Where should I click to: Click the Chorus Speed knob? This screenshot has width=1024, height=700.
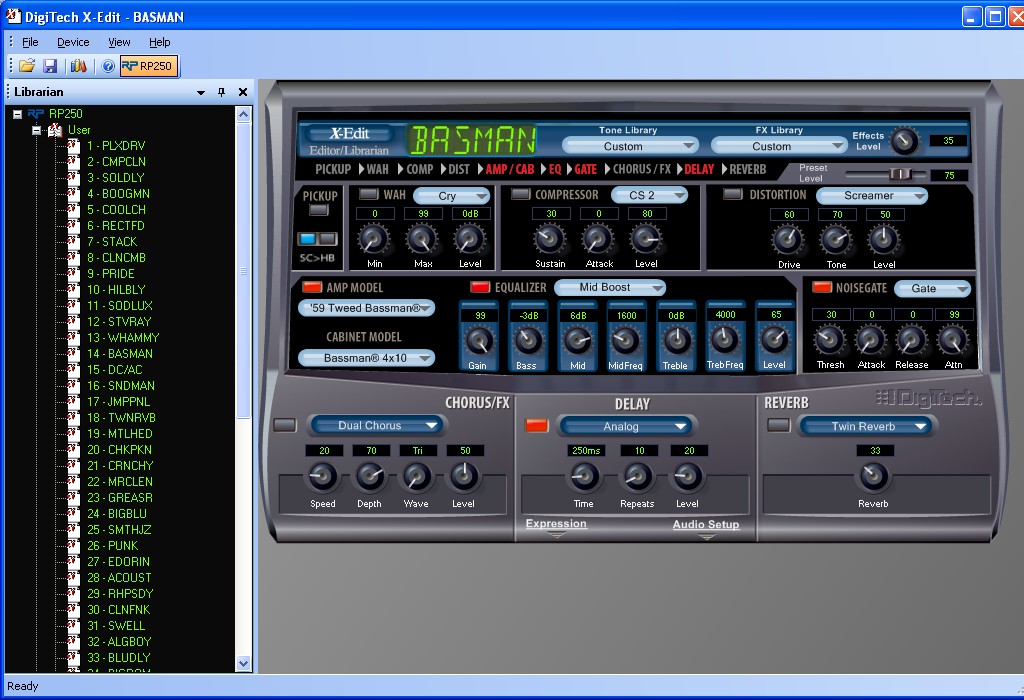323,477
